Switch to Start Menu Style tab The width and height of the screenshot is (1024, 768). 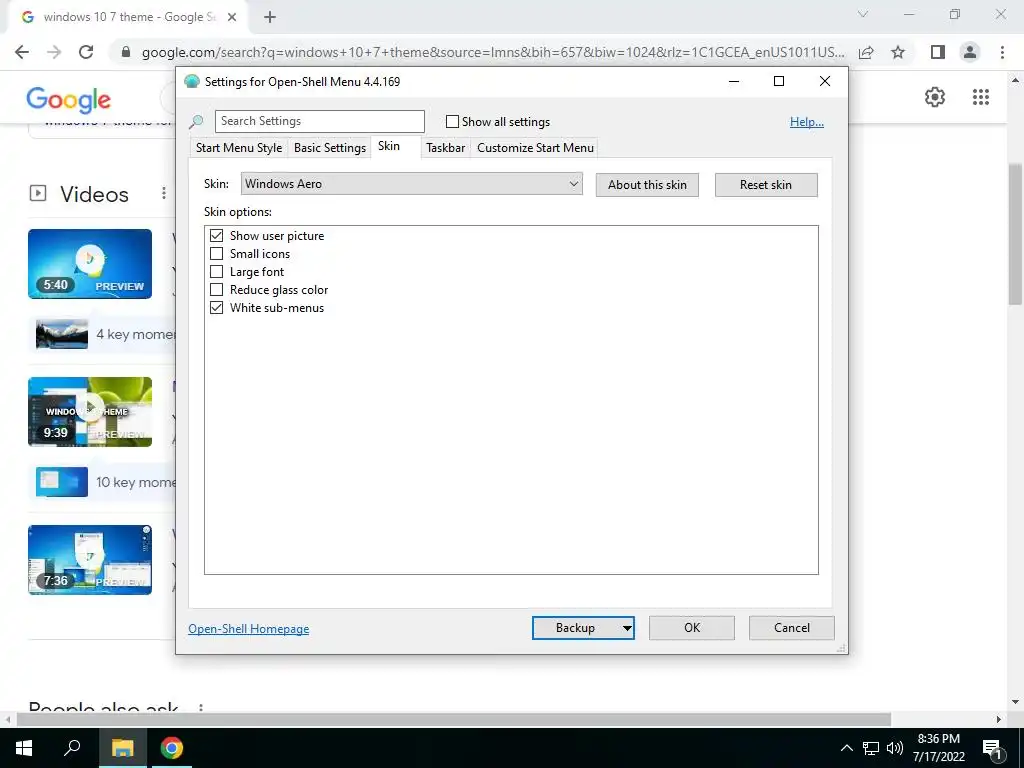239,148
